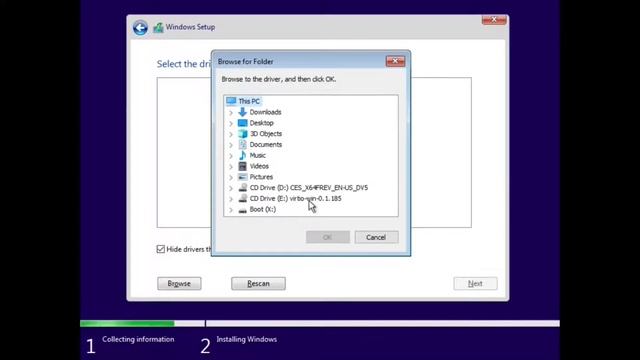The height and width of the screenshot is (360, 640).
Task: Click the green setup progress bar
Action: [127, 324]
